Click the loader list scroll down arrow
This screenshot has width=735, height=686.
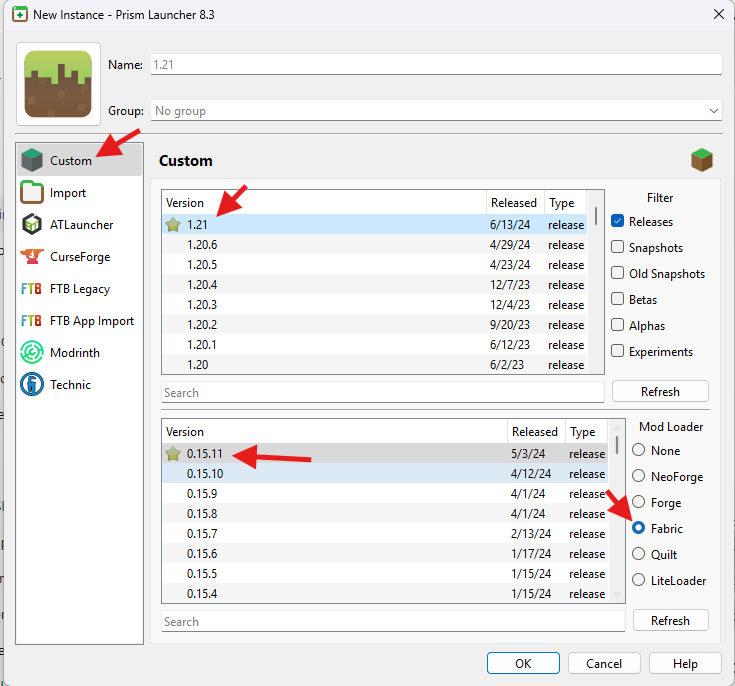[x=617, y=596]
